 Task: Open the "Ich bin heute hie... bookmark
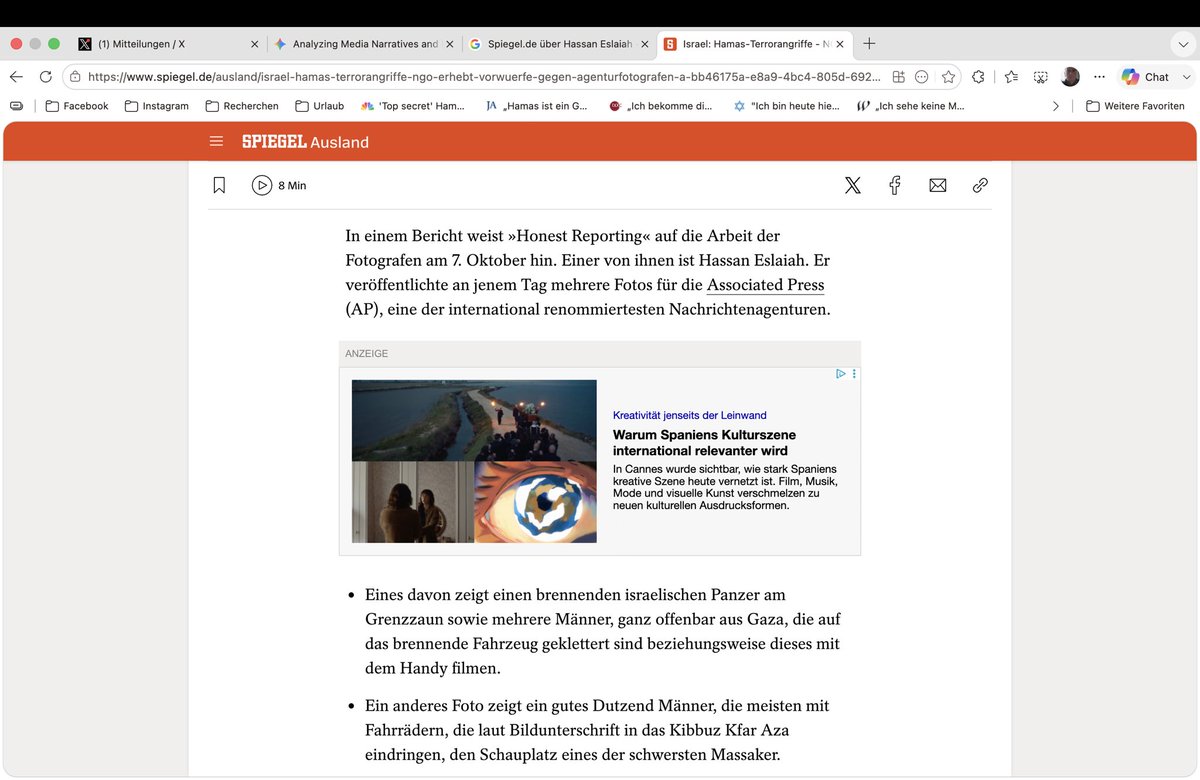[786, 106]
